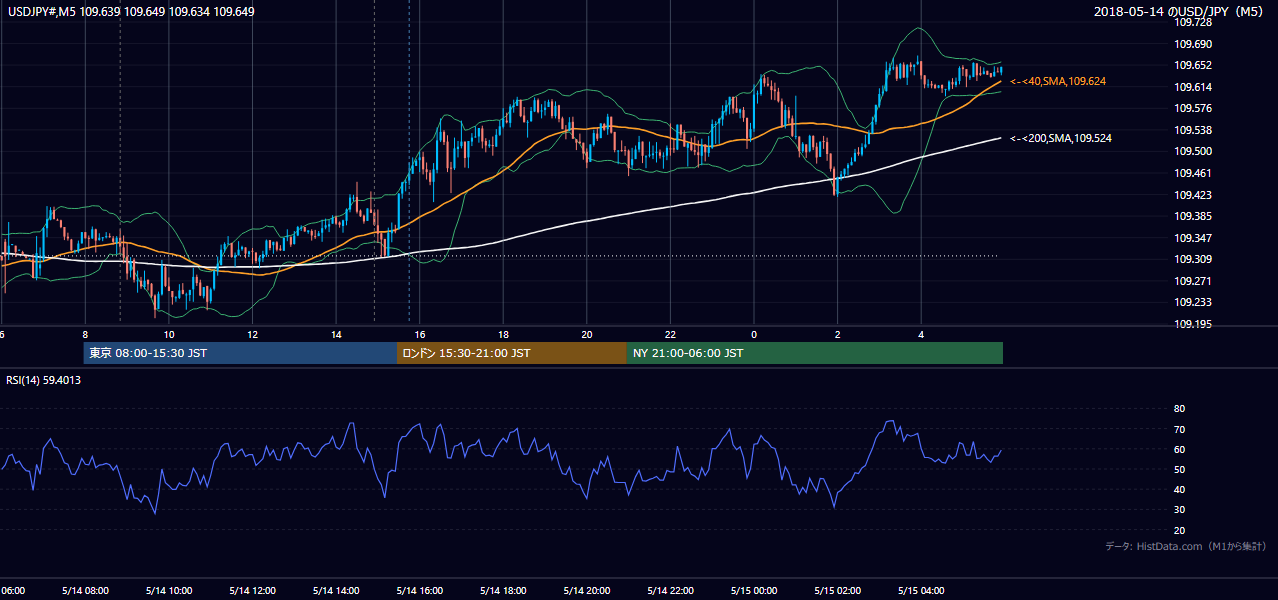Click hour label 20 on price chart axis

587,334
